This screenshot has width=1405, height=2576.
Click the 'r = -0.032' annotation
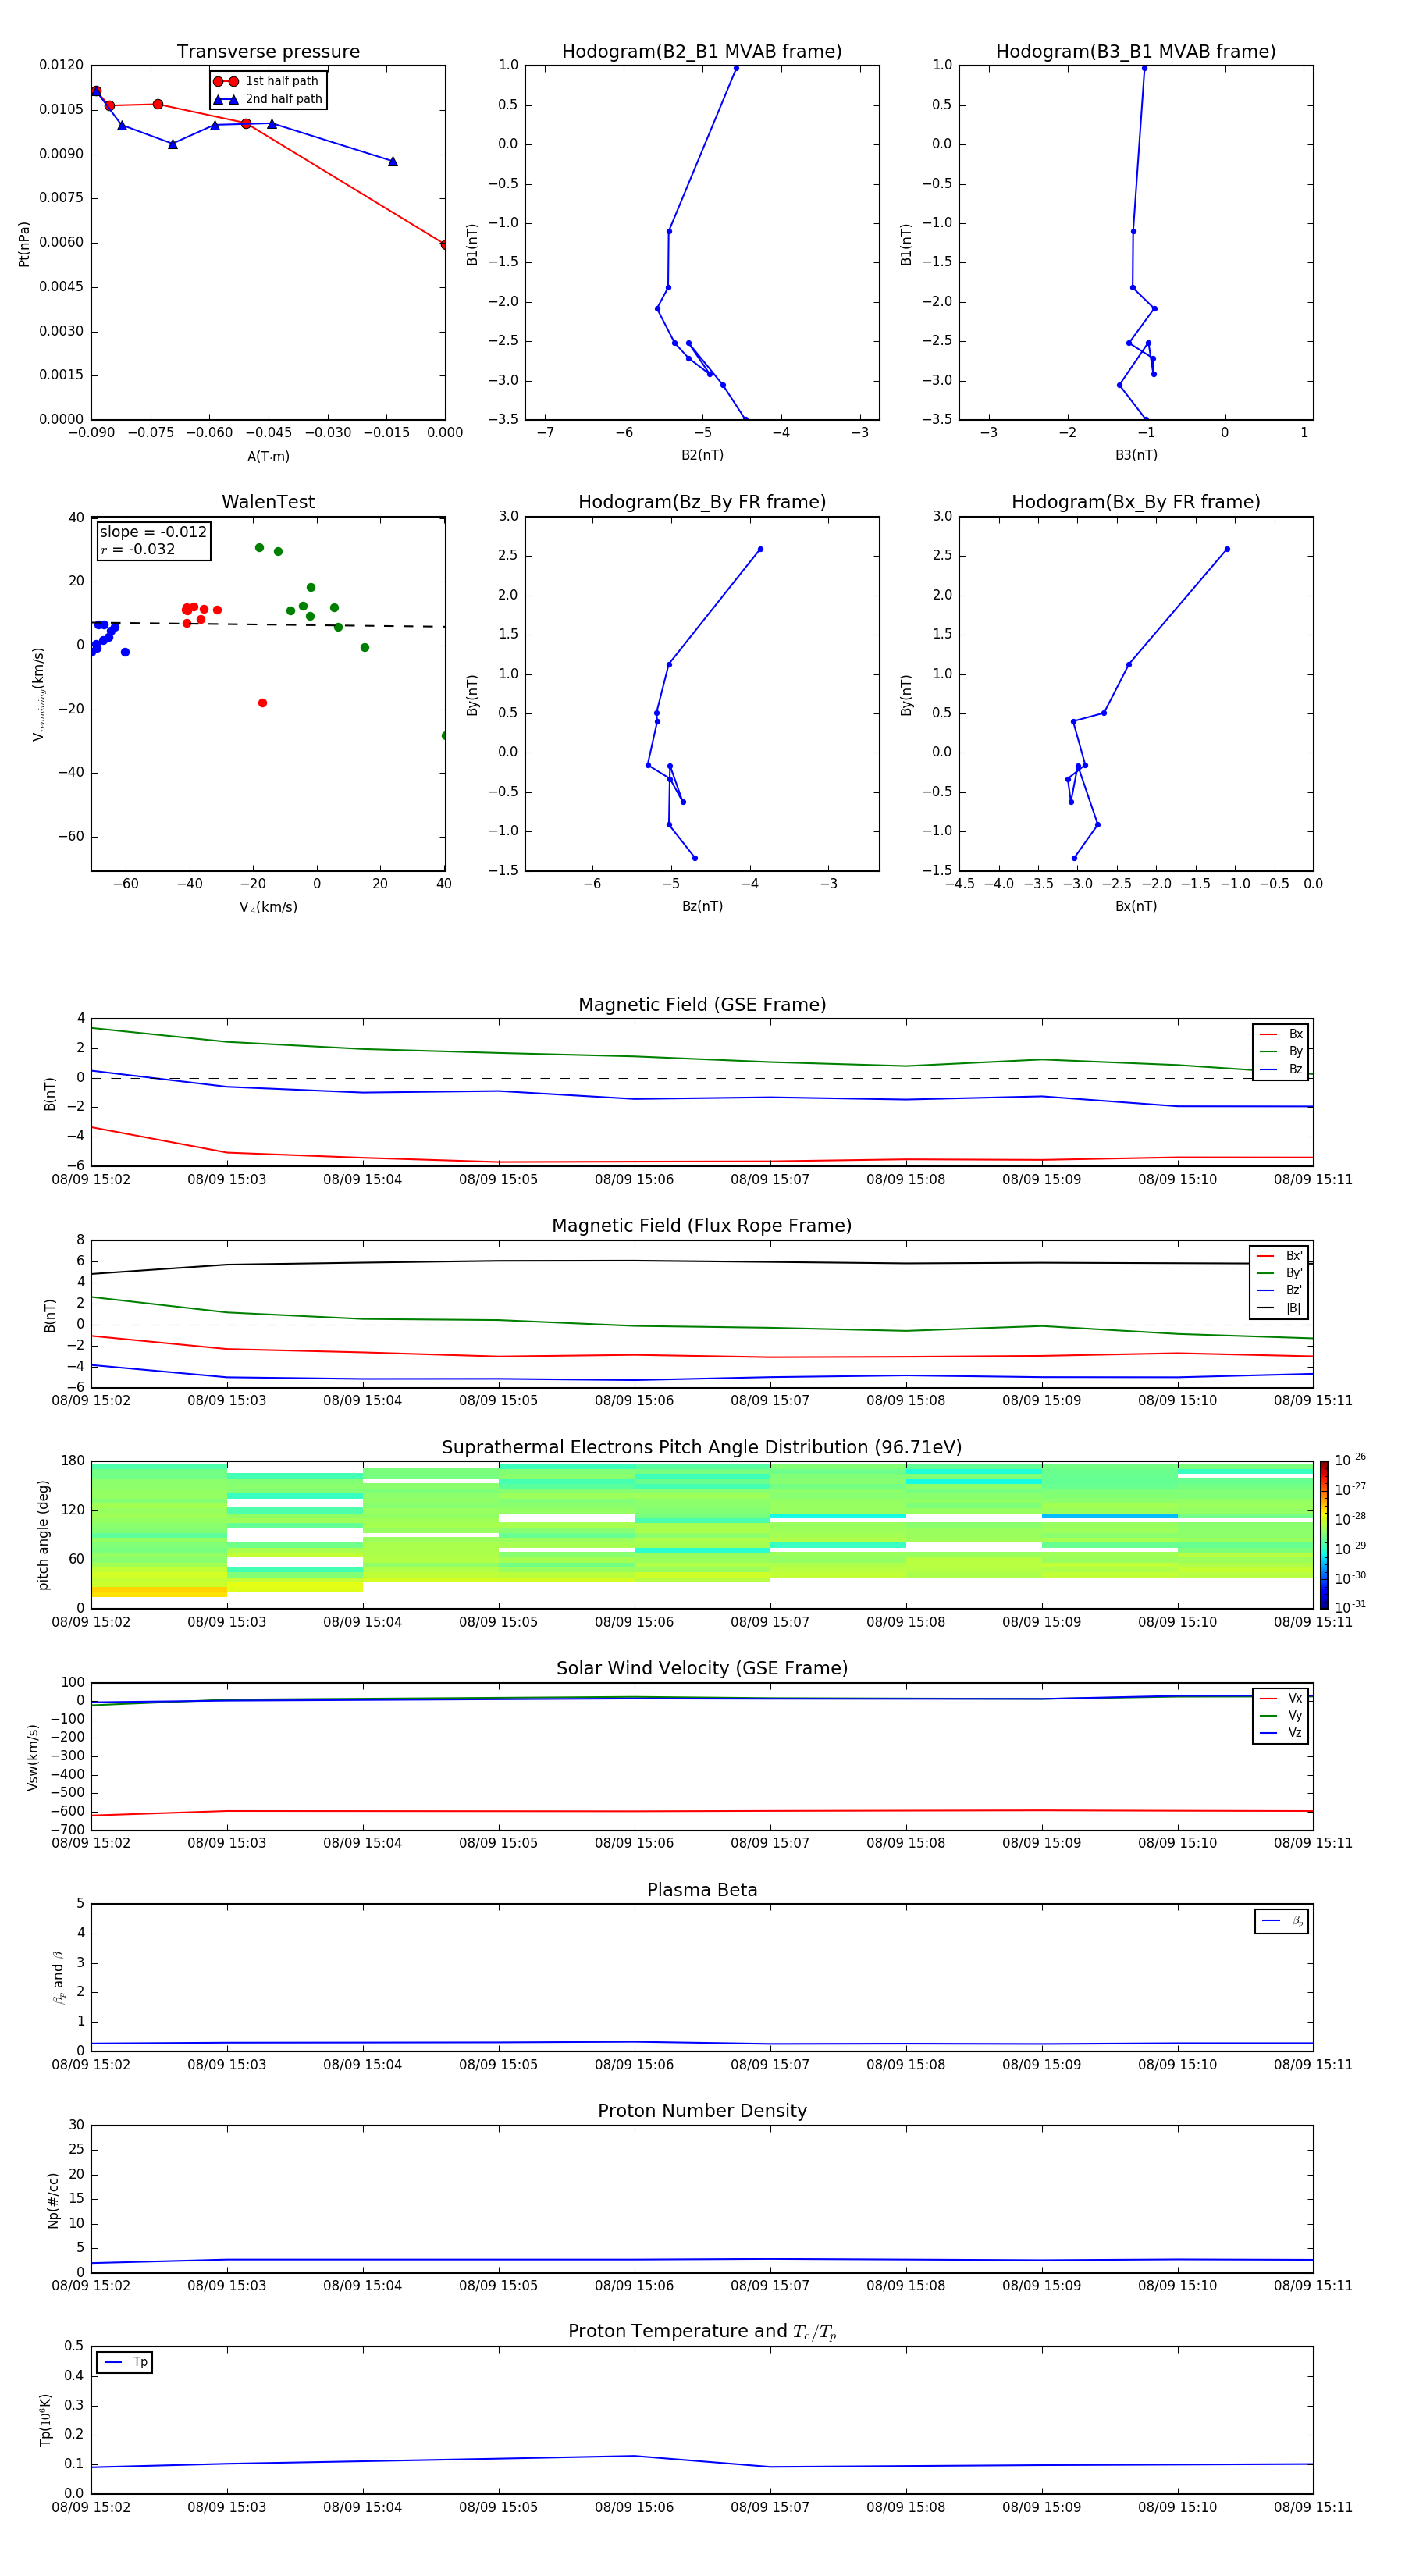[x=137, y=549]
